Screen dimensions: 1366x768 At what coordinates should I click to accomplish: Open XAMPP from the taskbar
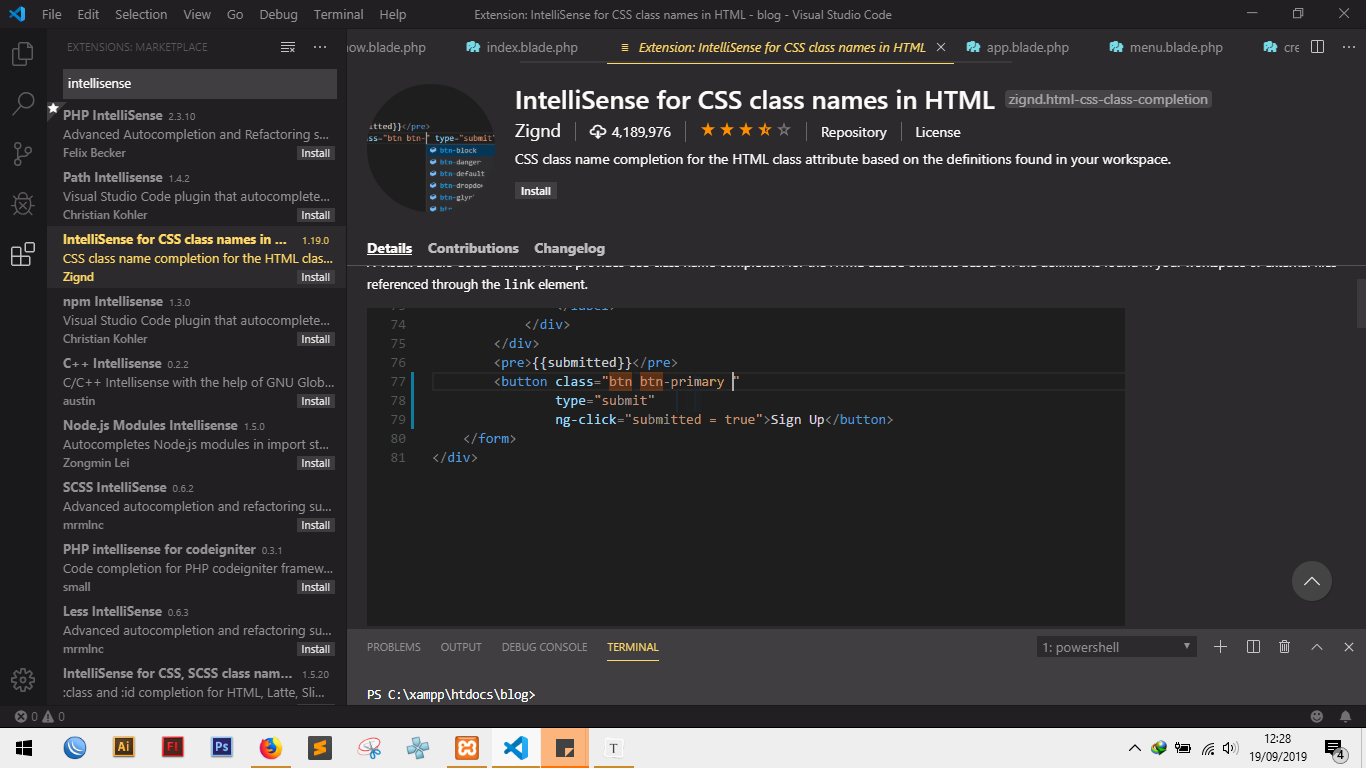click(x=466, y=747)
